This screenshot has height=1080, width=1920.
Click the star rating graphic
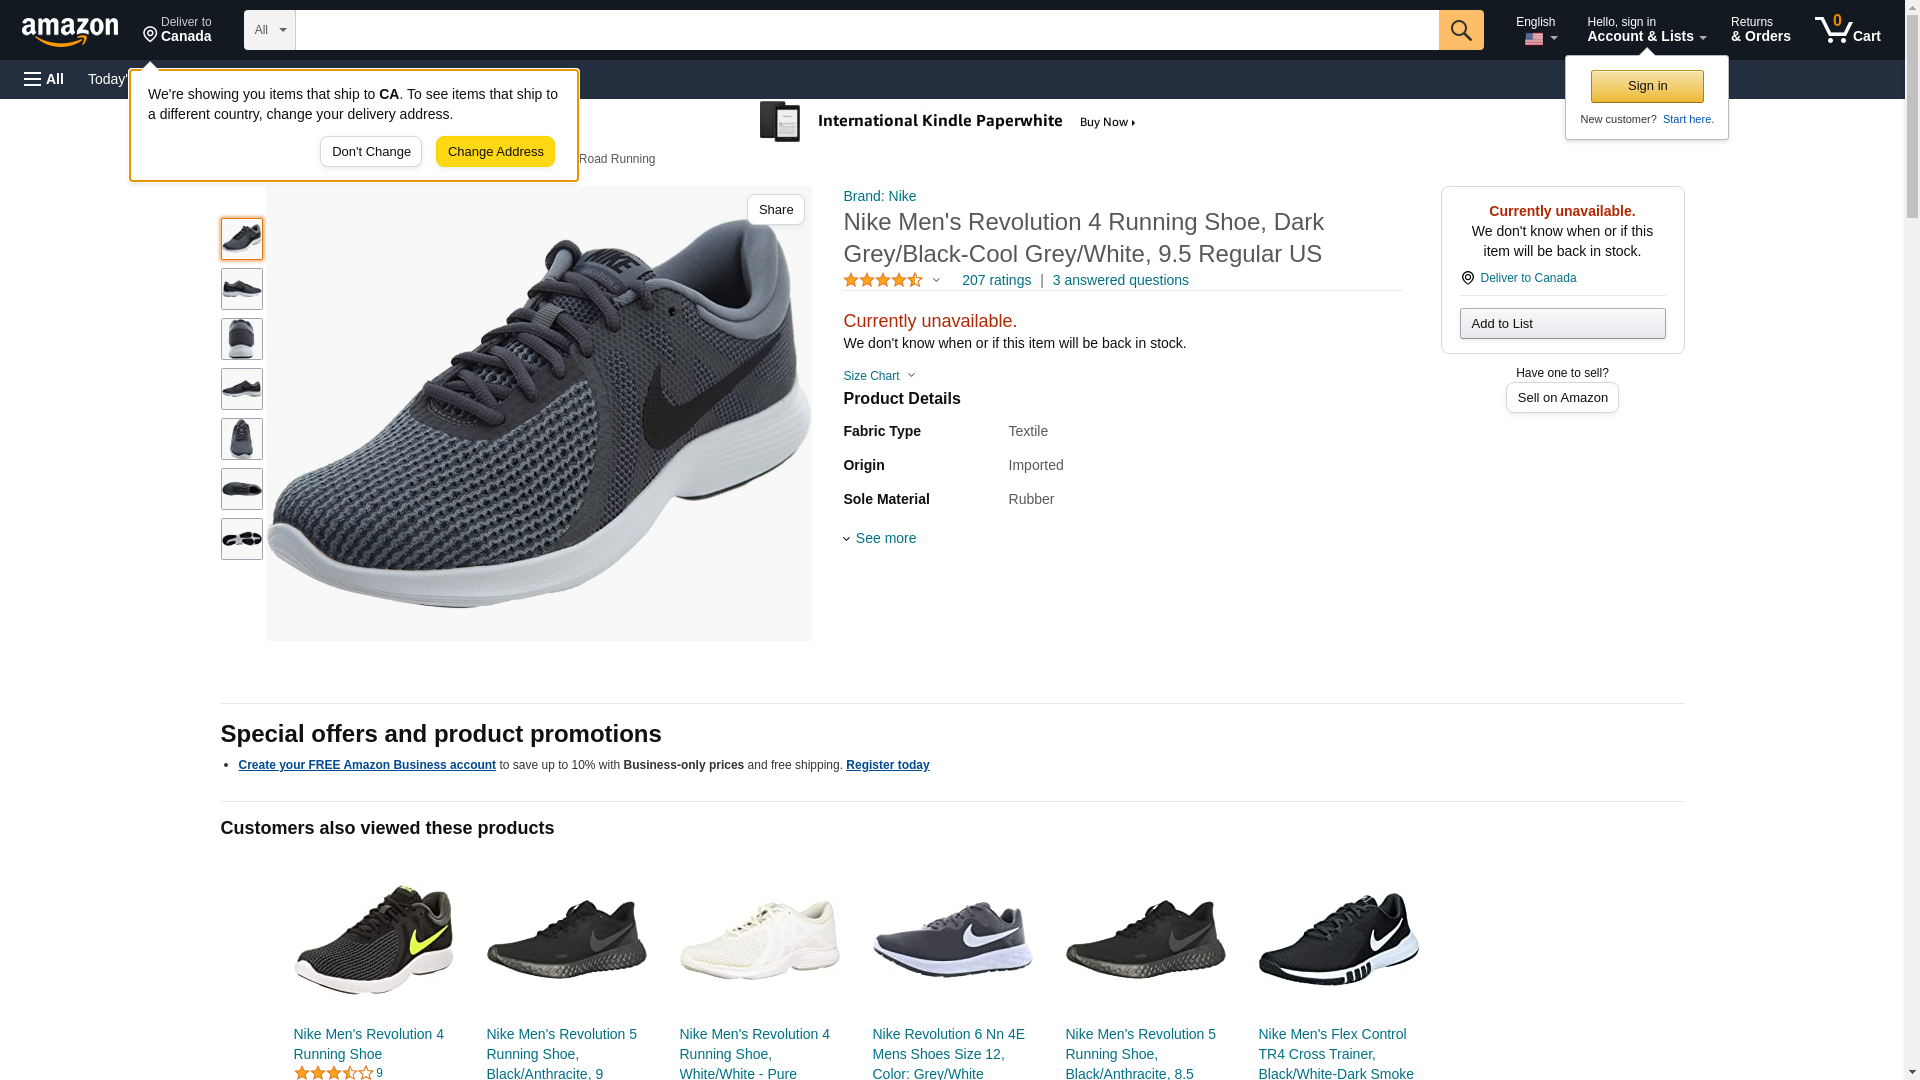click(x=883, y=281)
